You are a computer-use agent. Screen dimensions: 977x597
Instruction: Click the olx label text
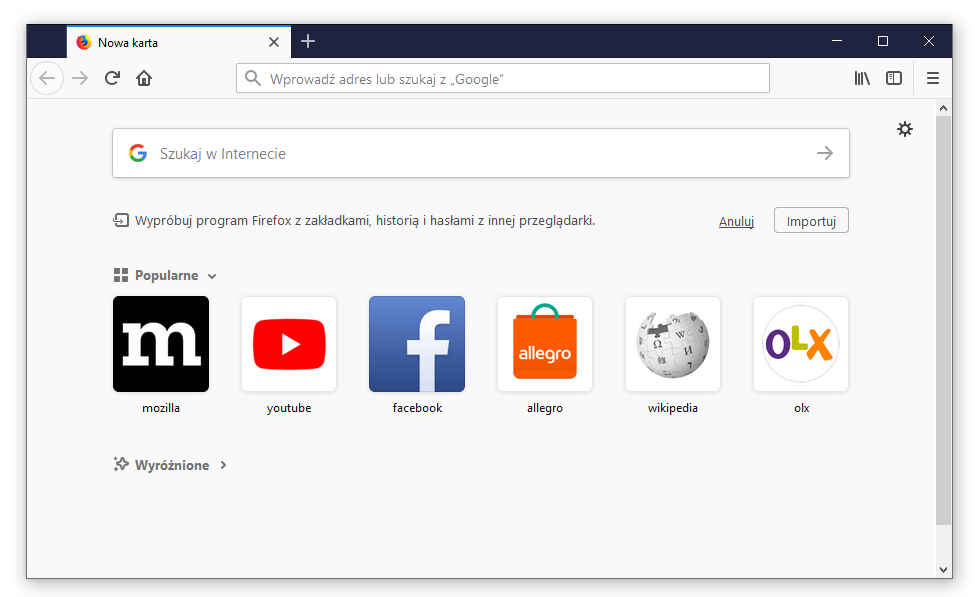pos(801,408)
